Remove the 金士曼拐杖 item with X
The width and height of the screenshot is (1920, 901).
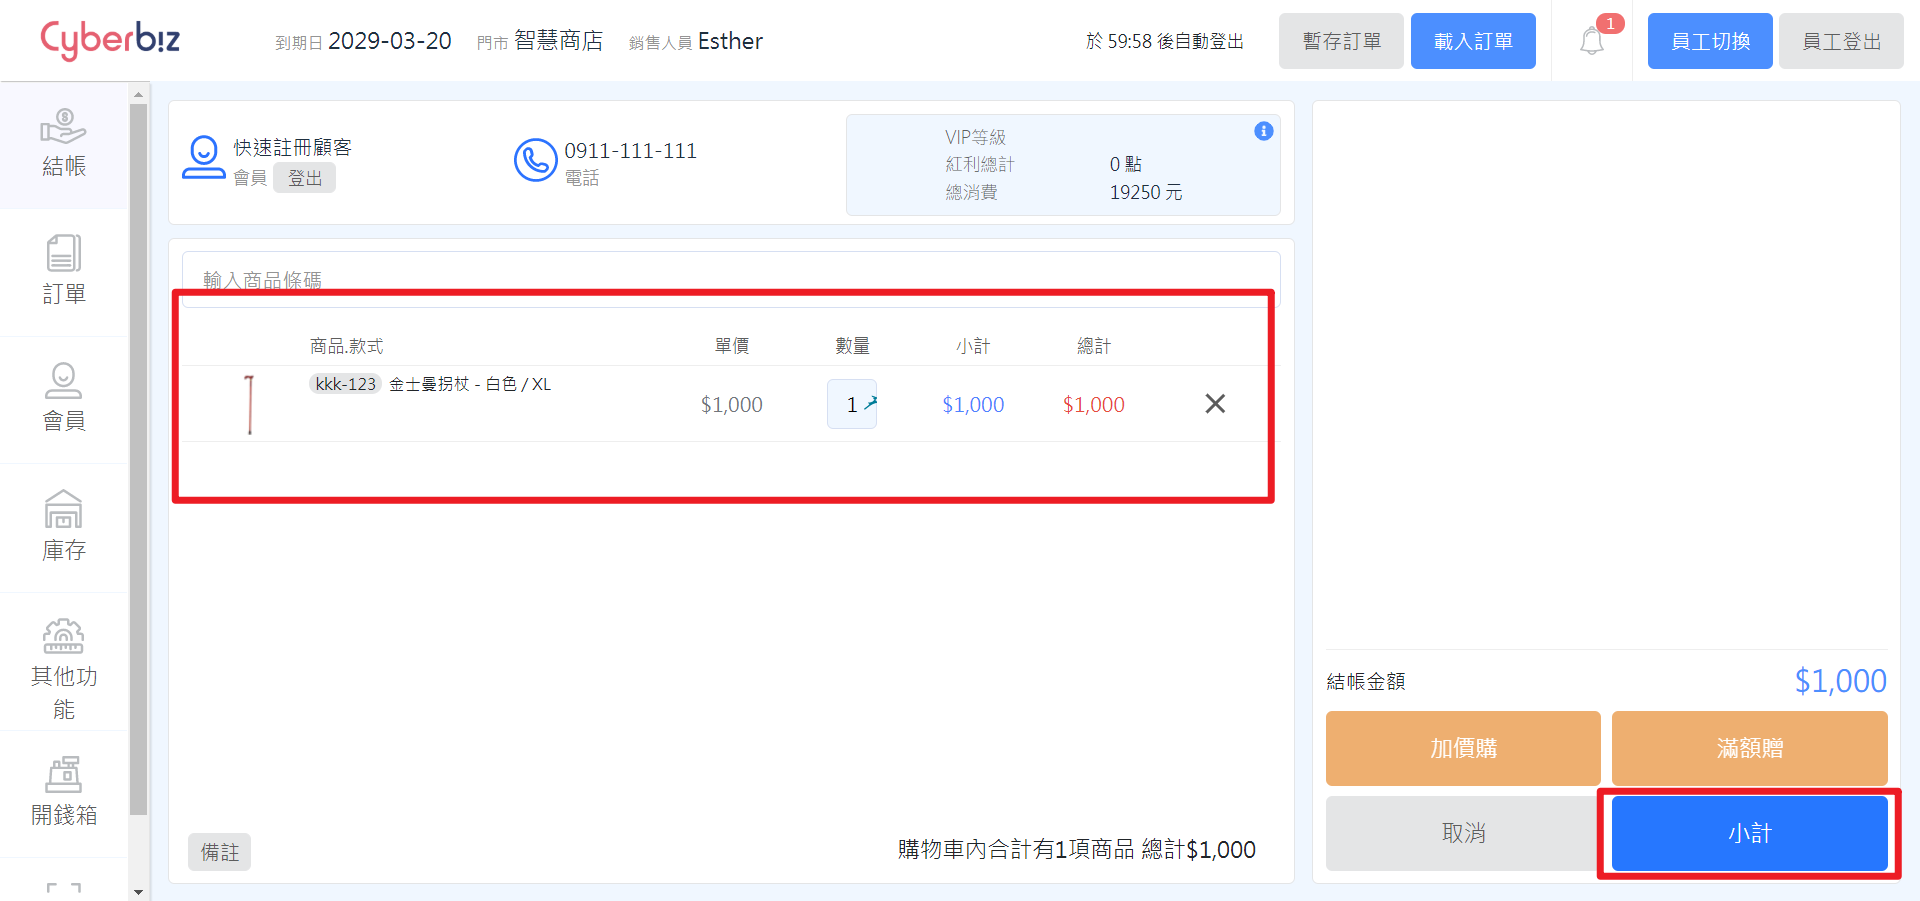click(1215, 404)
